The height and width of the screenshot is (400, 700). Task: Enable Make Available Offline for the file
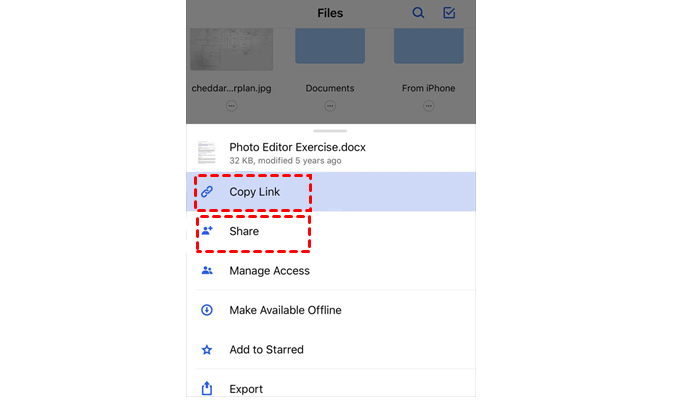[x=285, y=310]
